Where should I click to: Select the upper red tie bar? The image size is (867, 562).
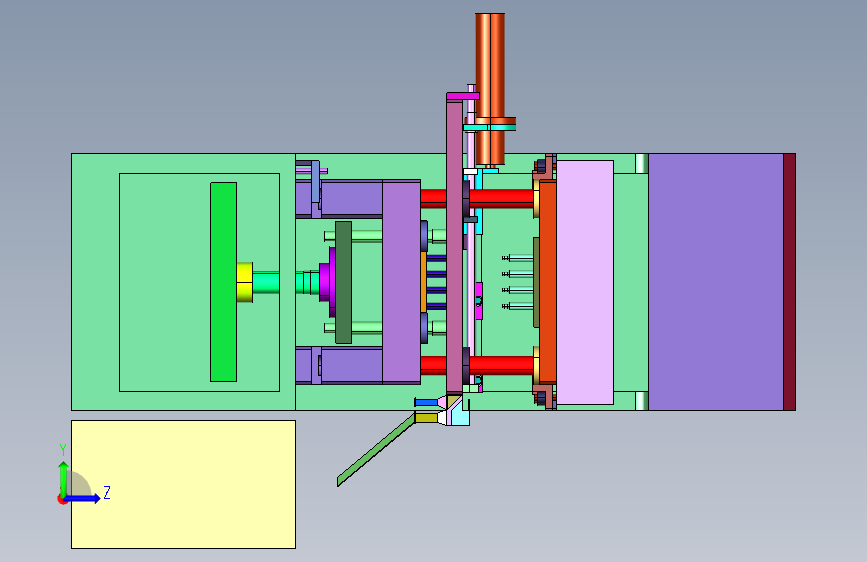pos(500,198)
